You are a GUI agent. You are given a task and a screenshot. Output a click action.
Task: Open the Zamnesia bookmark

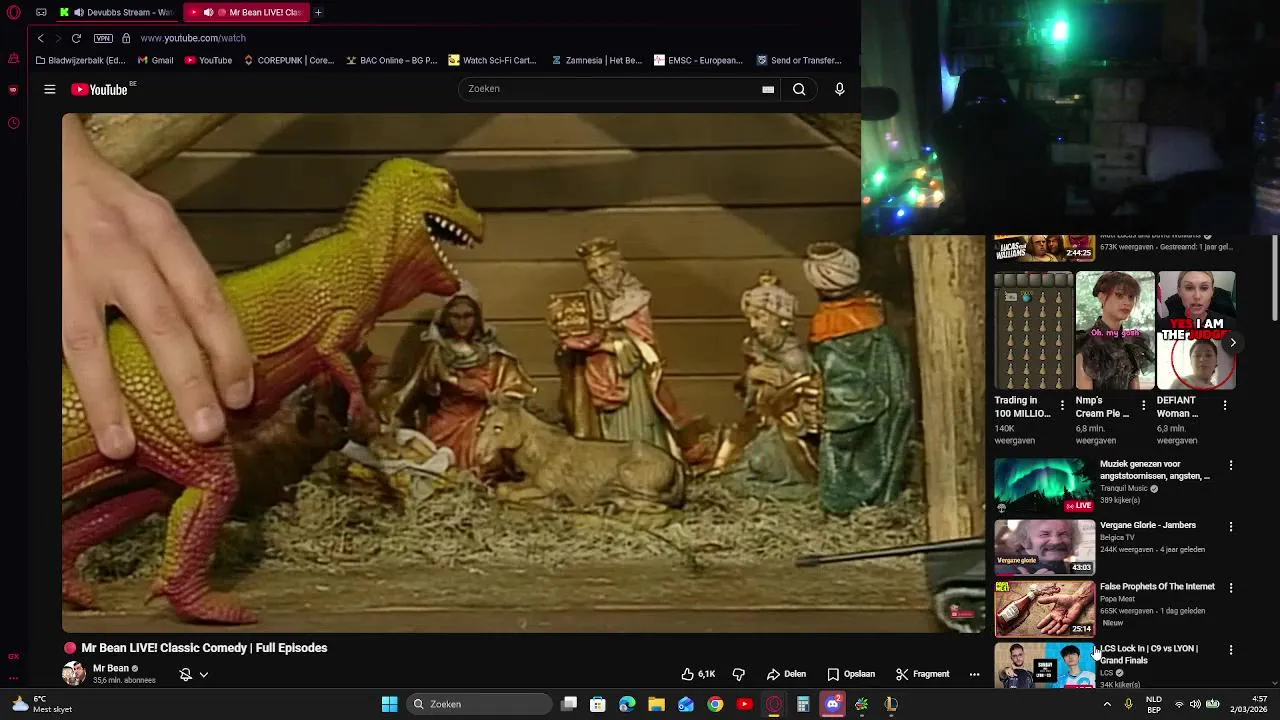click(596, 60)
